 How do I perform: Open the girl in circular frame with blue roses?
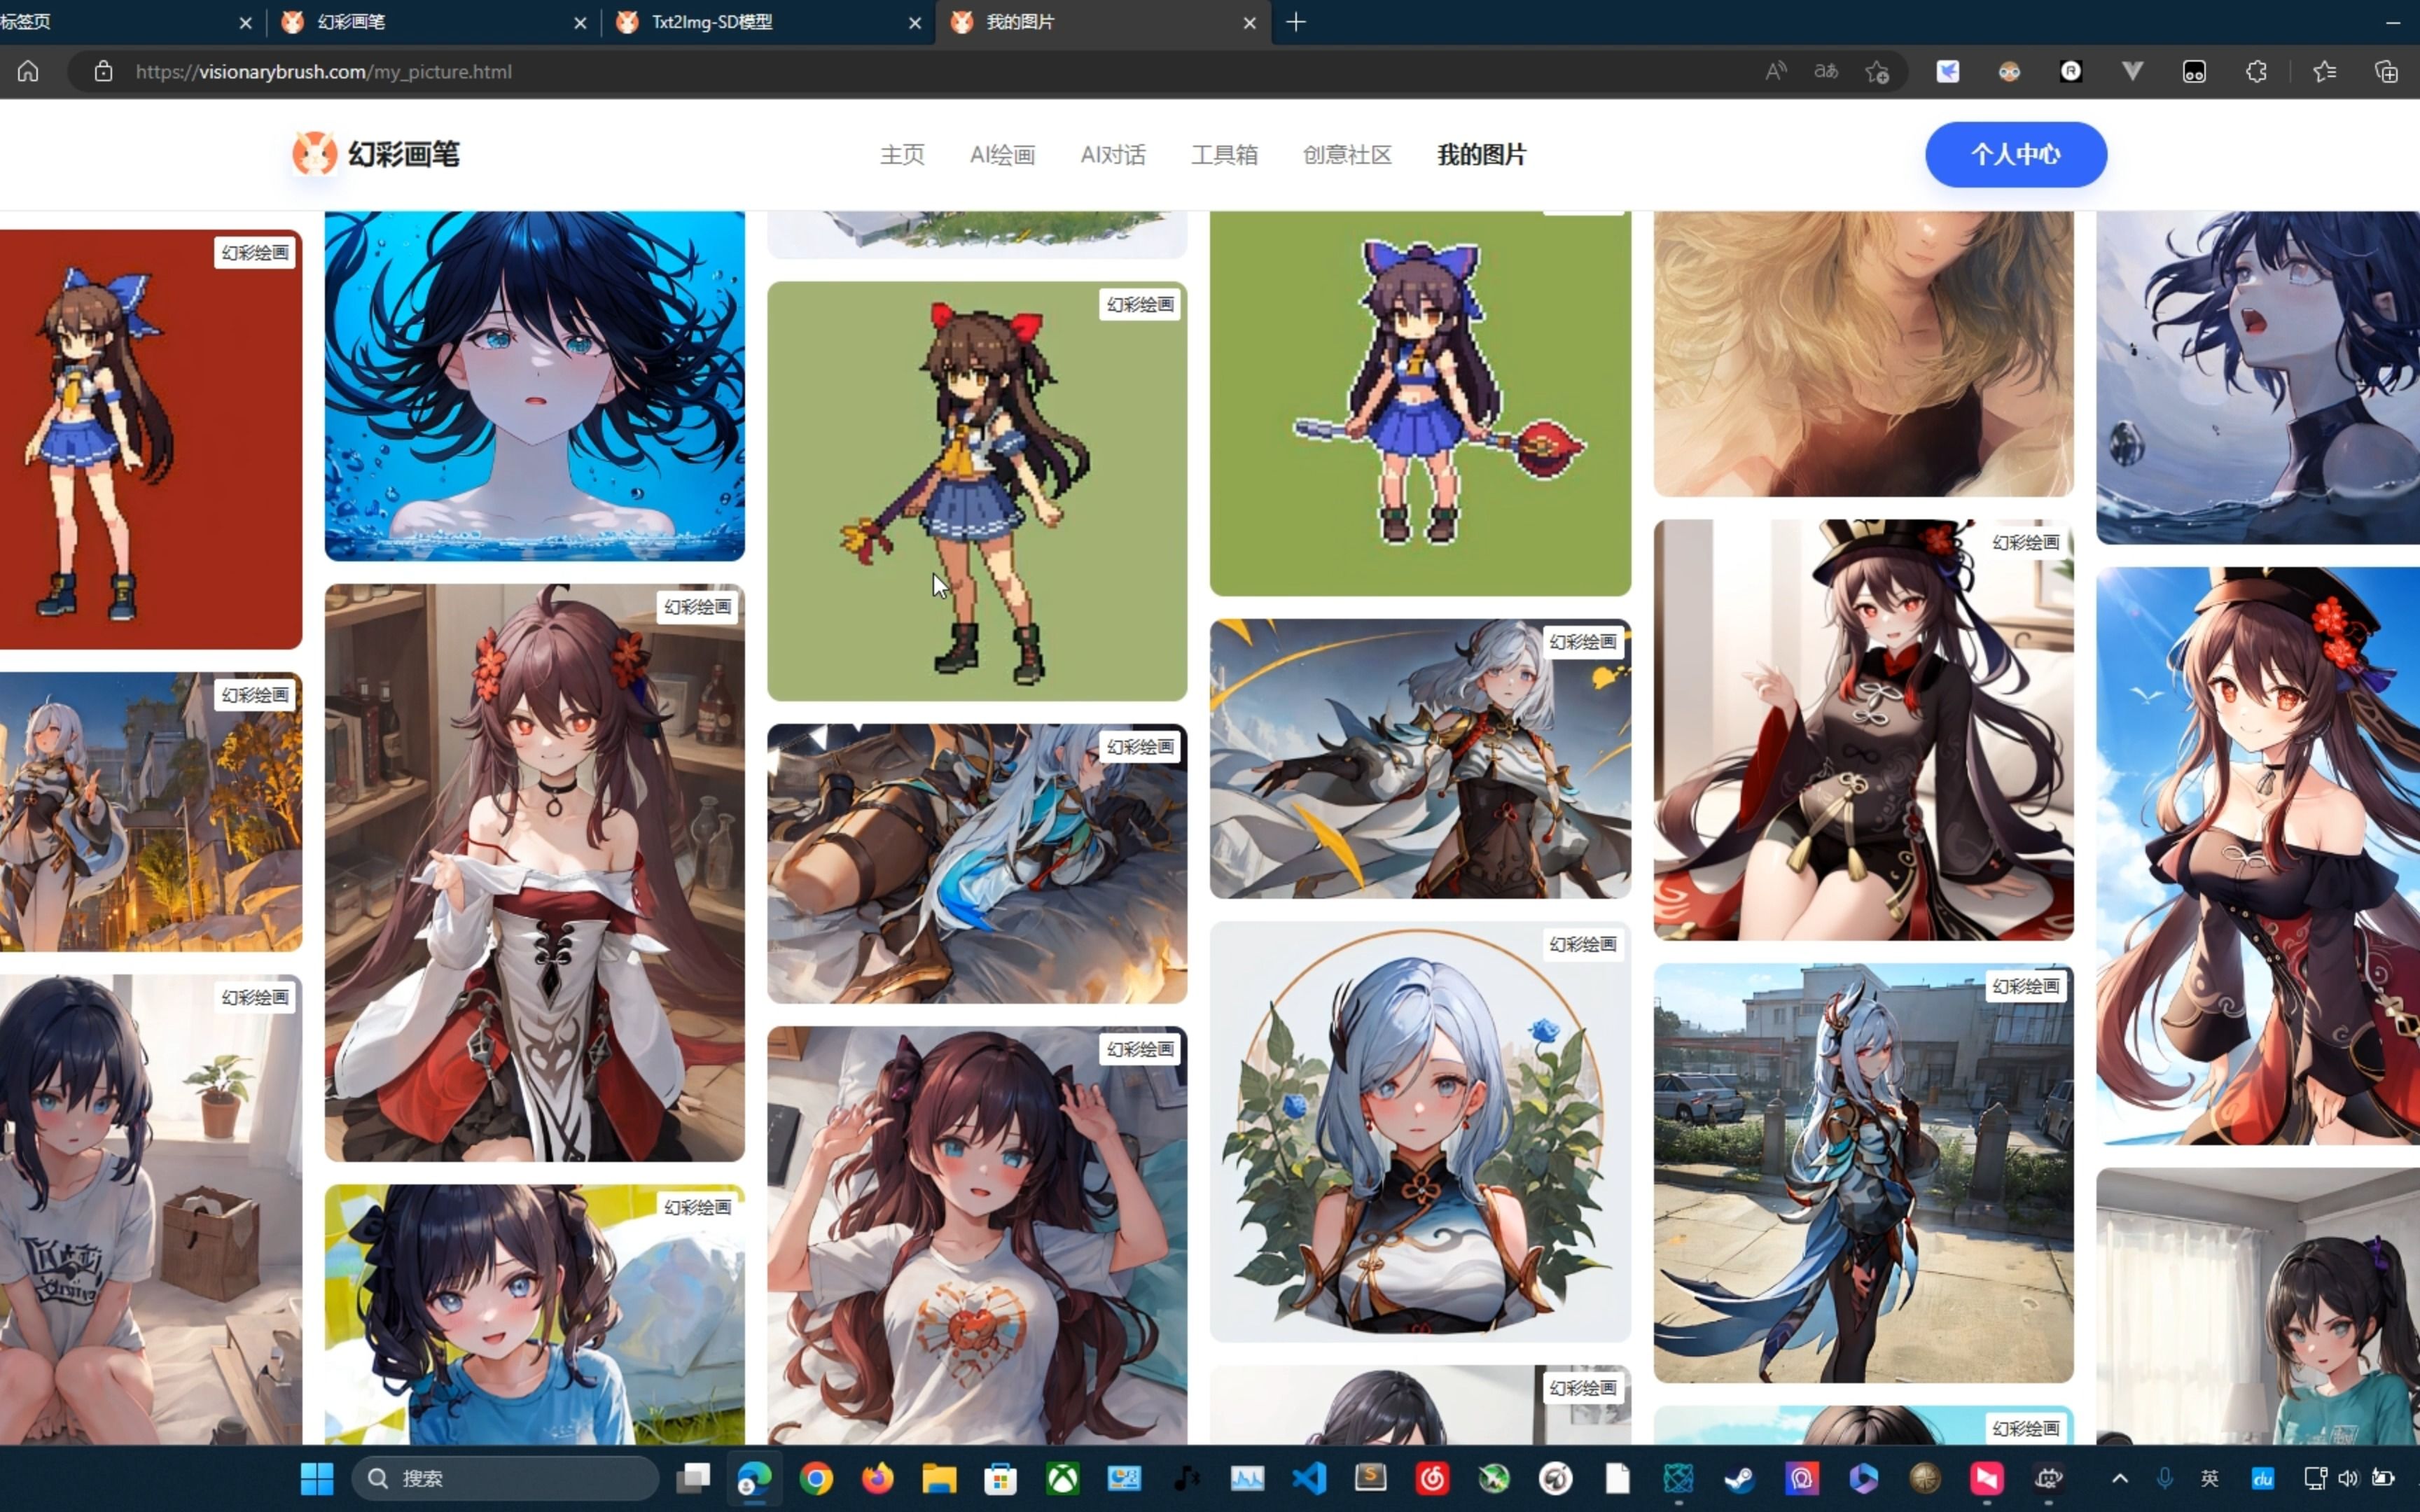coord(1420,1132)
